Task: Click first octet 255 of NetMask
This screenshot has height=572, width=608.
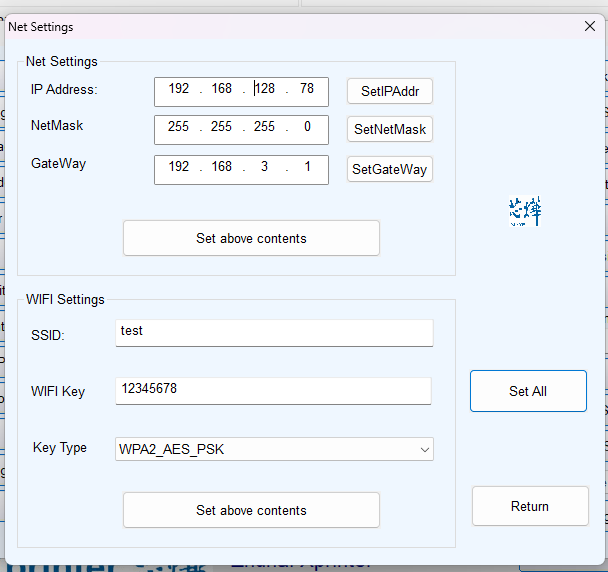Action: point(179,128)
